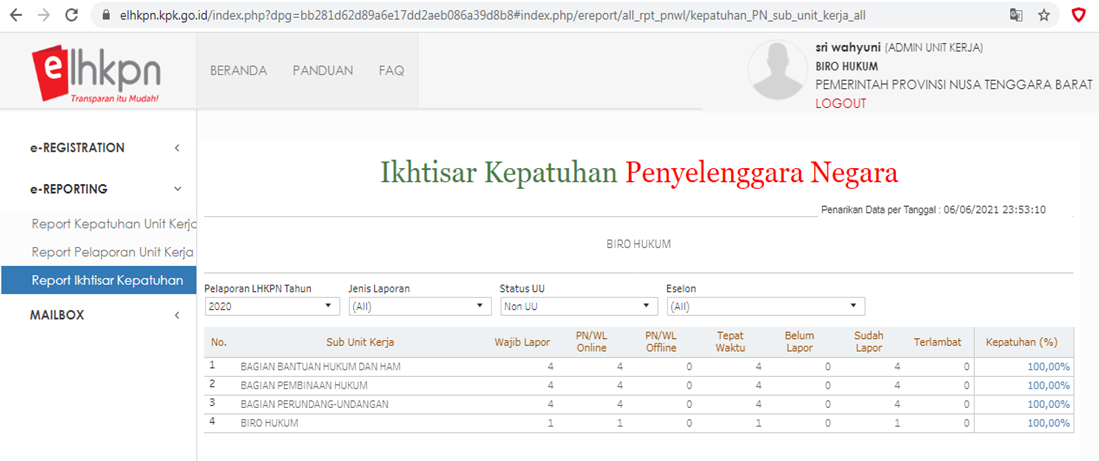Reload the page with refresh icon
The image size is (1099, 461).
[x=72, y=15]
